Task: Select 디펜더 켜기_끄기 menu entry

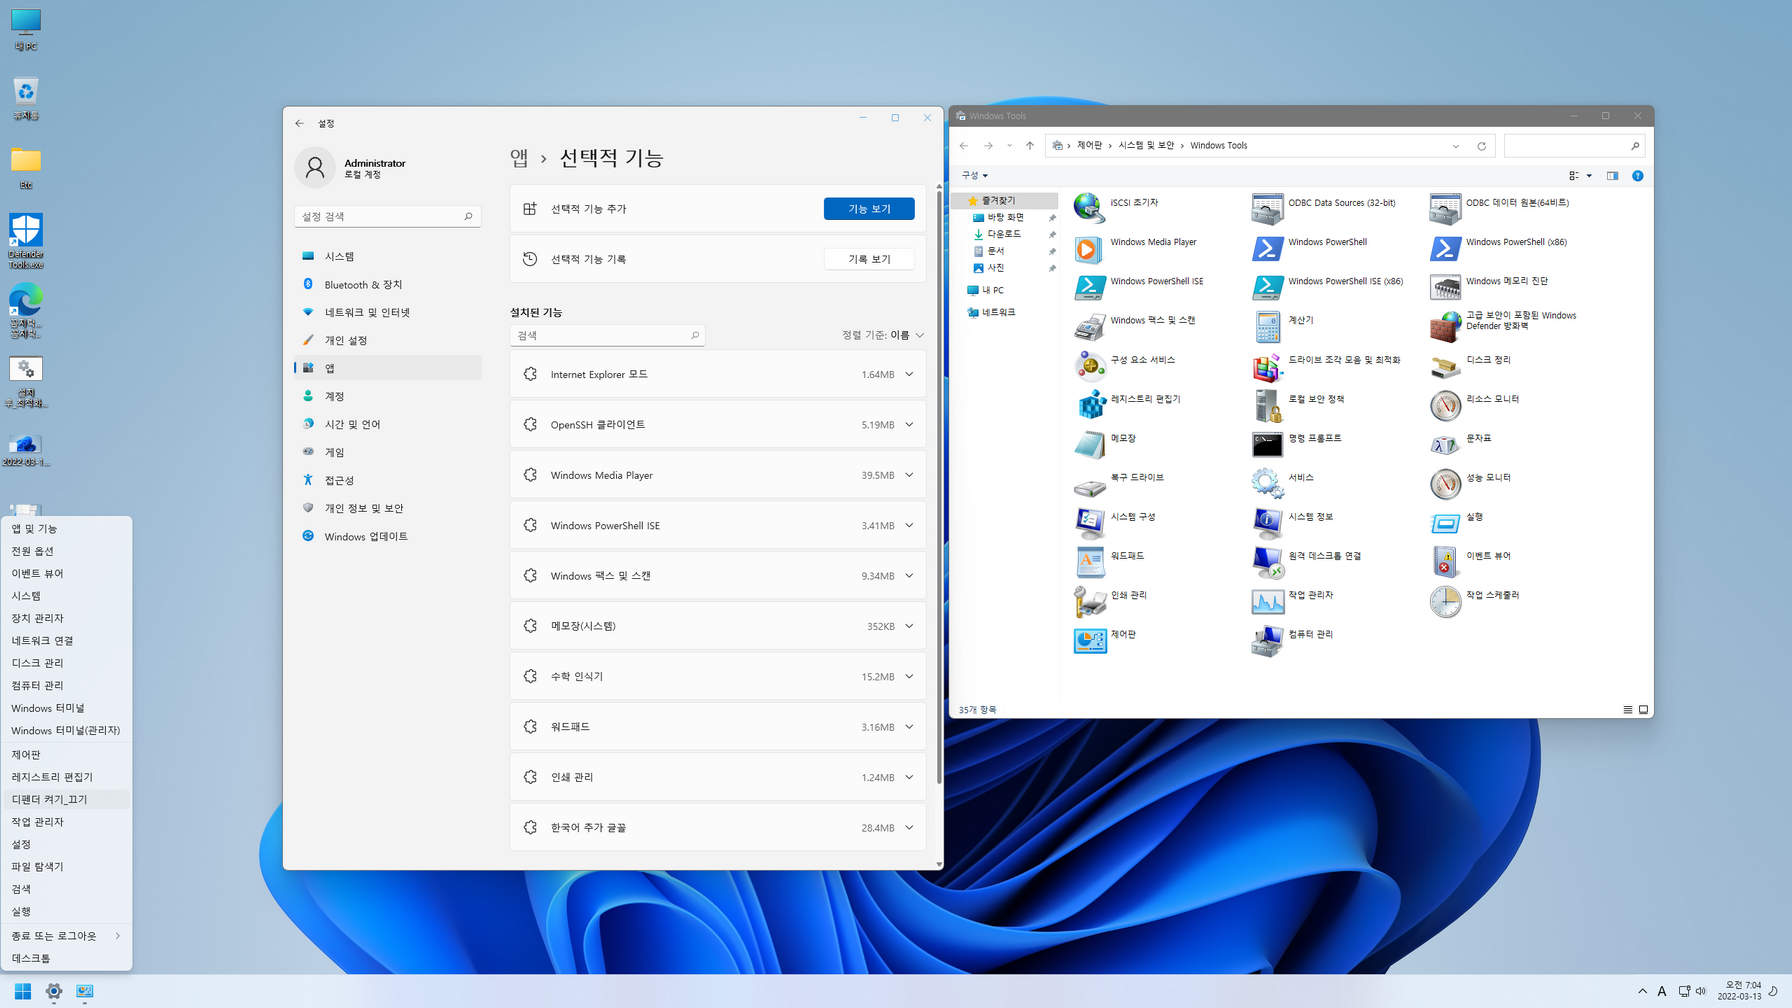Action: coord(66,799)
